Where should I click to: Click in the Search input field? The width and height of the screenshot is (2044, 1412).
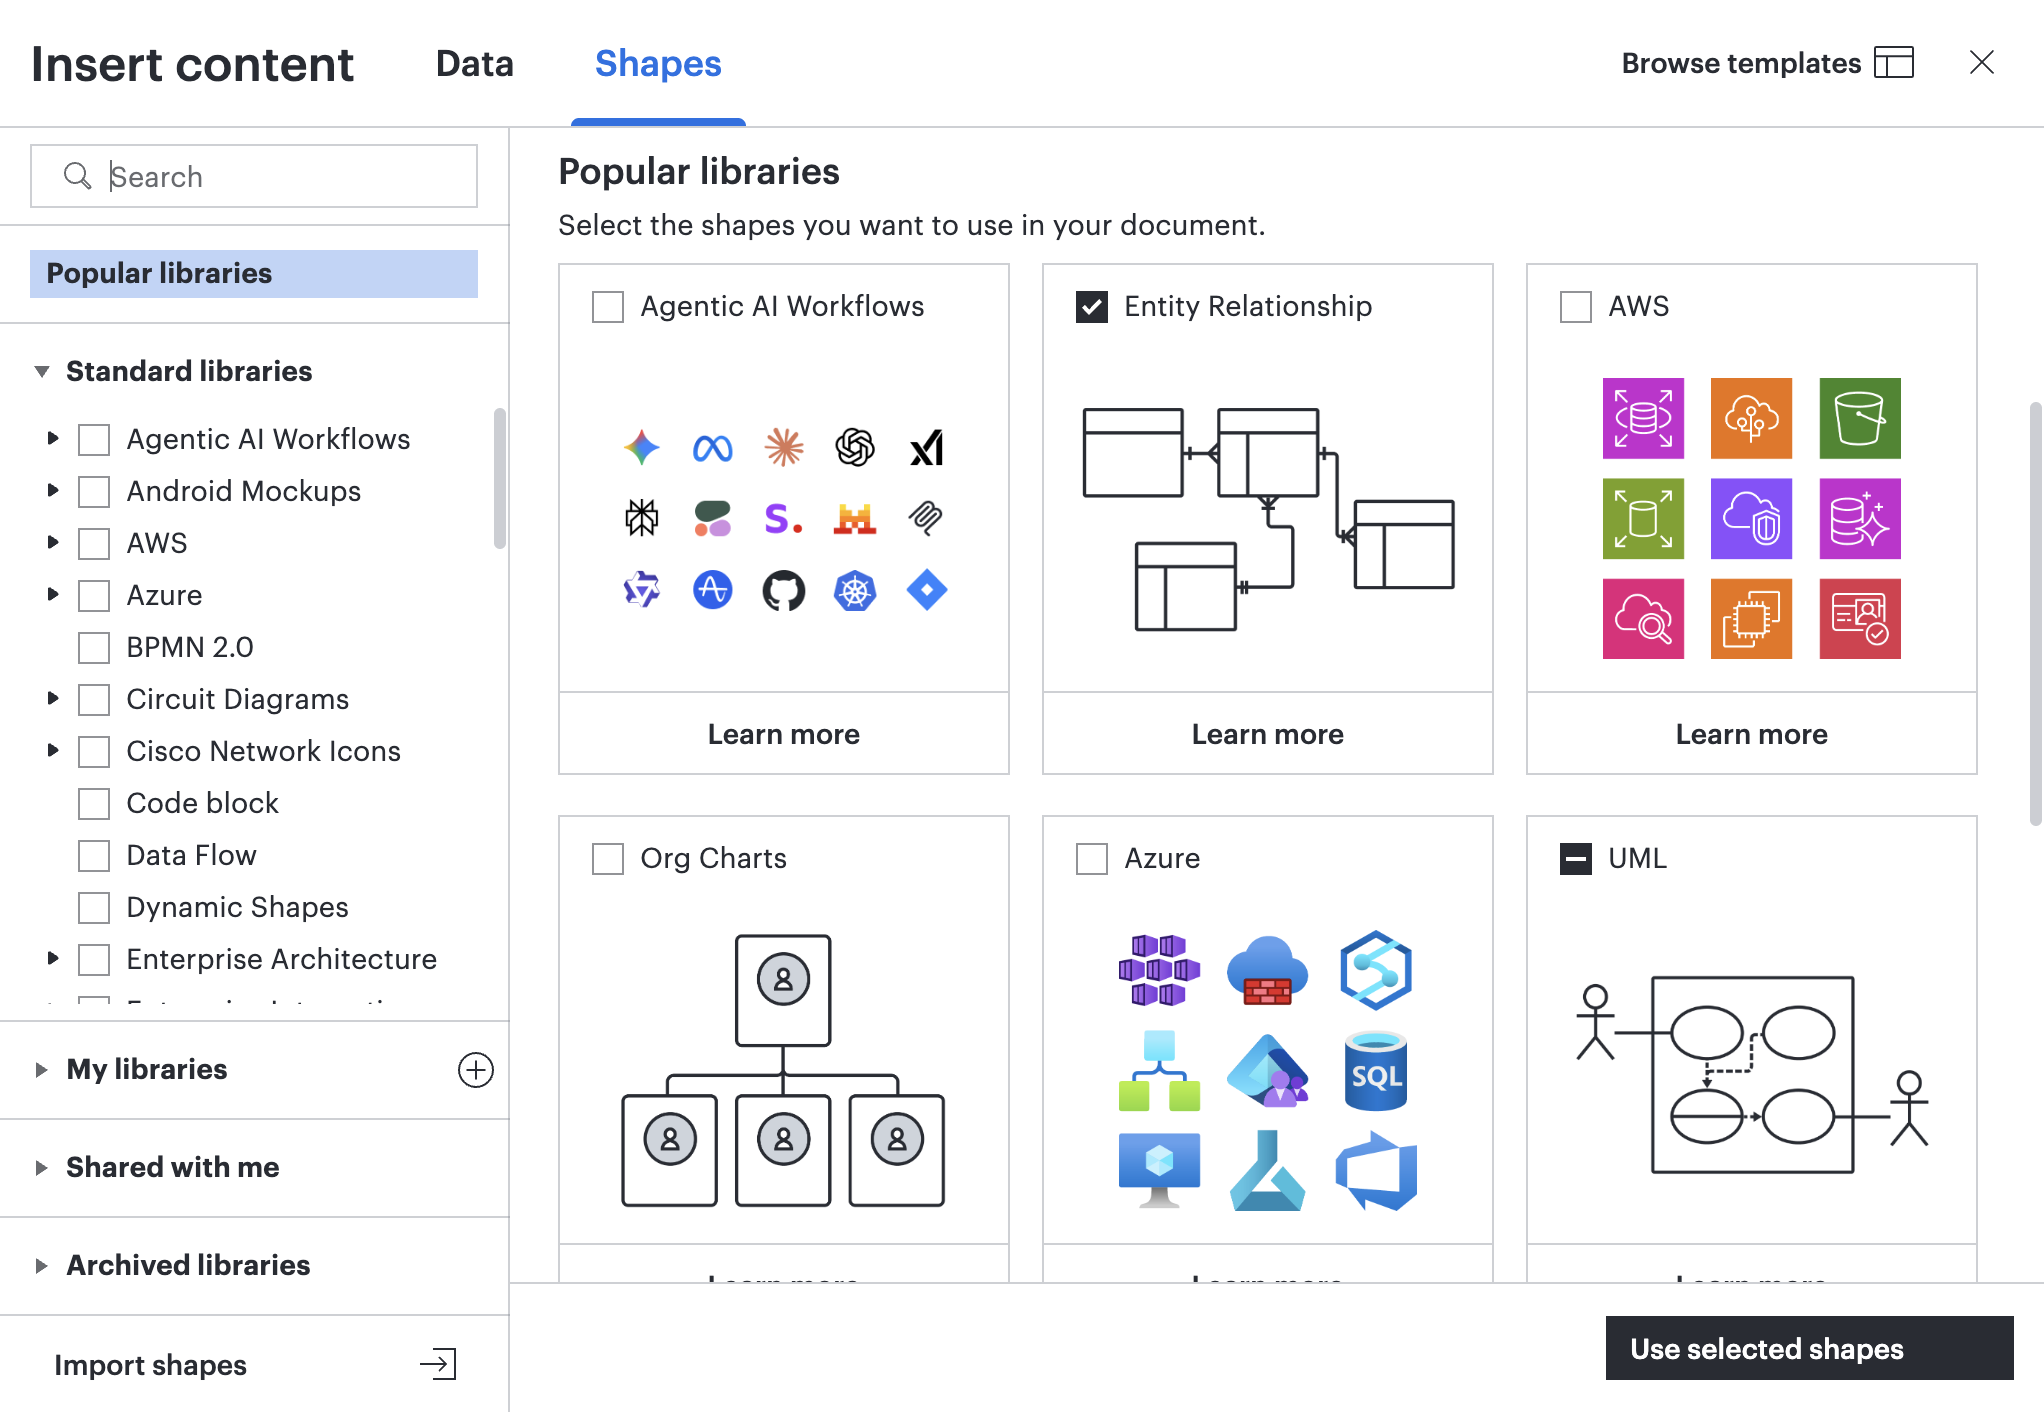click(x=254, y=176)
